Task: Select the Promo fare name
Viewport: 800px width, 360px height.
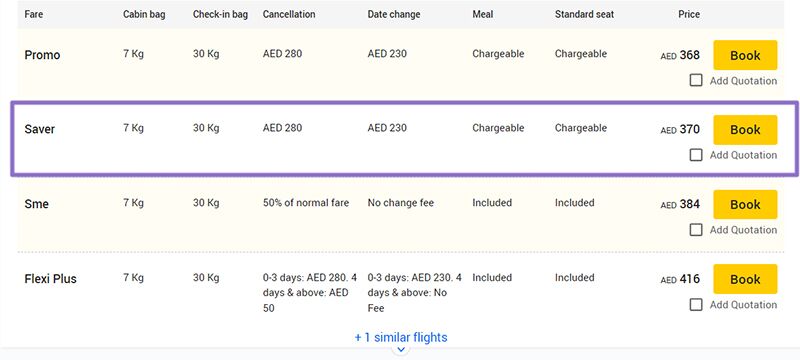Action: 42,55
